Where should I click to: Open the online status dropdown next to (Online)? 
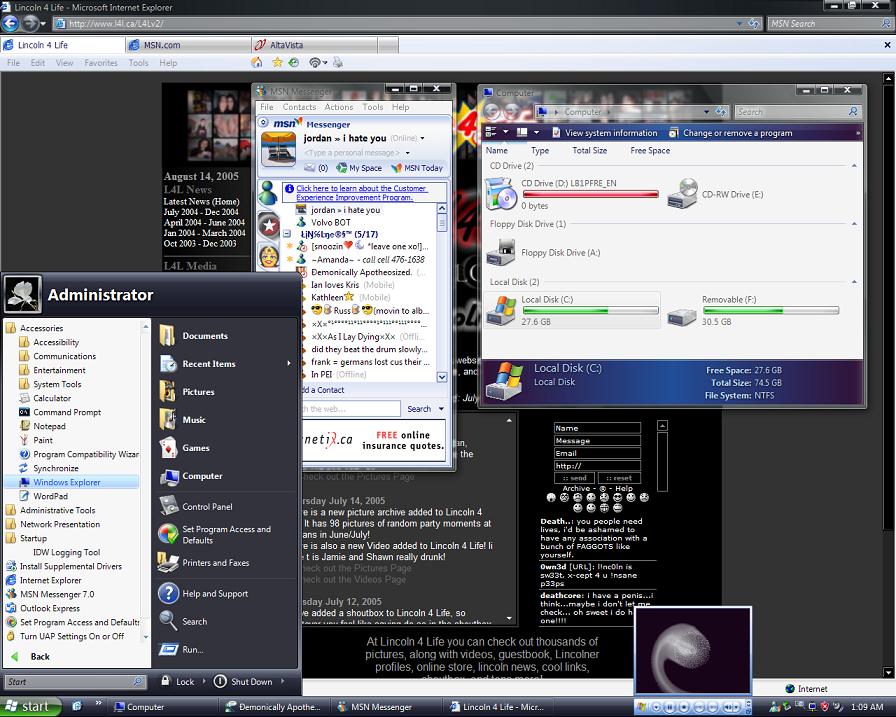[423, 138]
